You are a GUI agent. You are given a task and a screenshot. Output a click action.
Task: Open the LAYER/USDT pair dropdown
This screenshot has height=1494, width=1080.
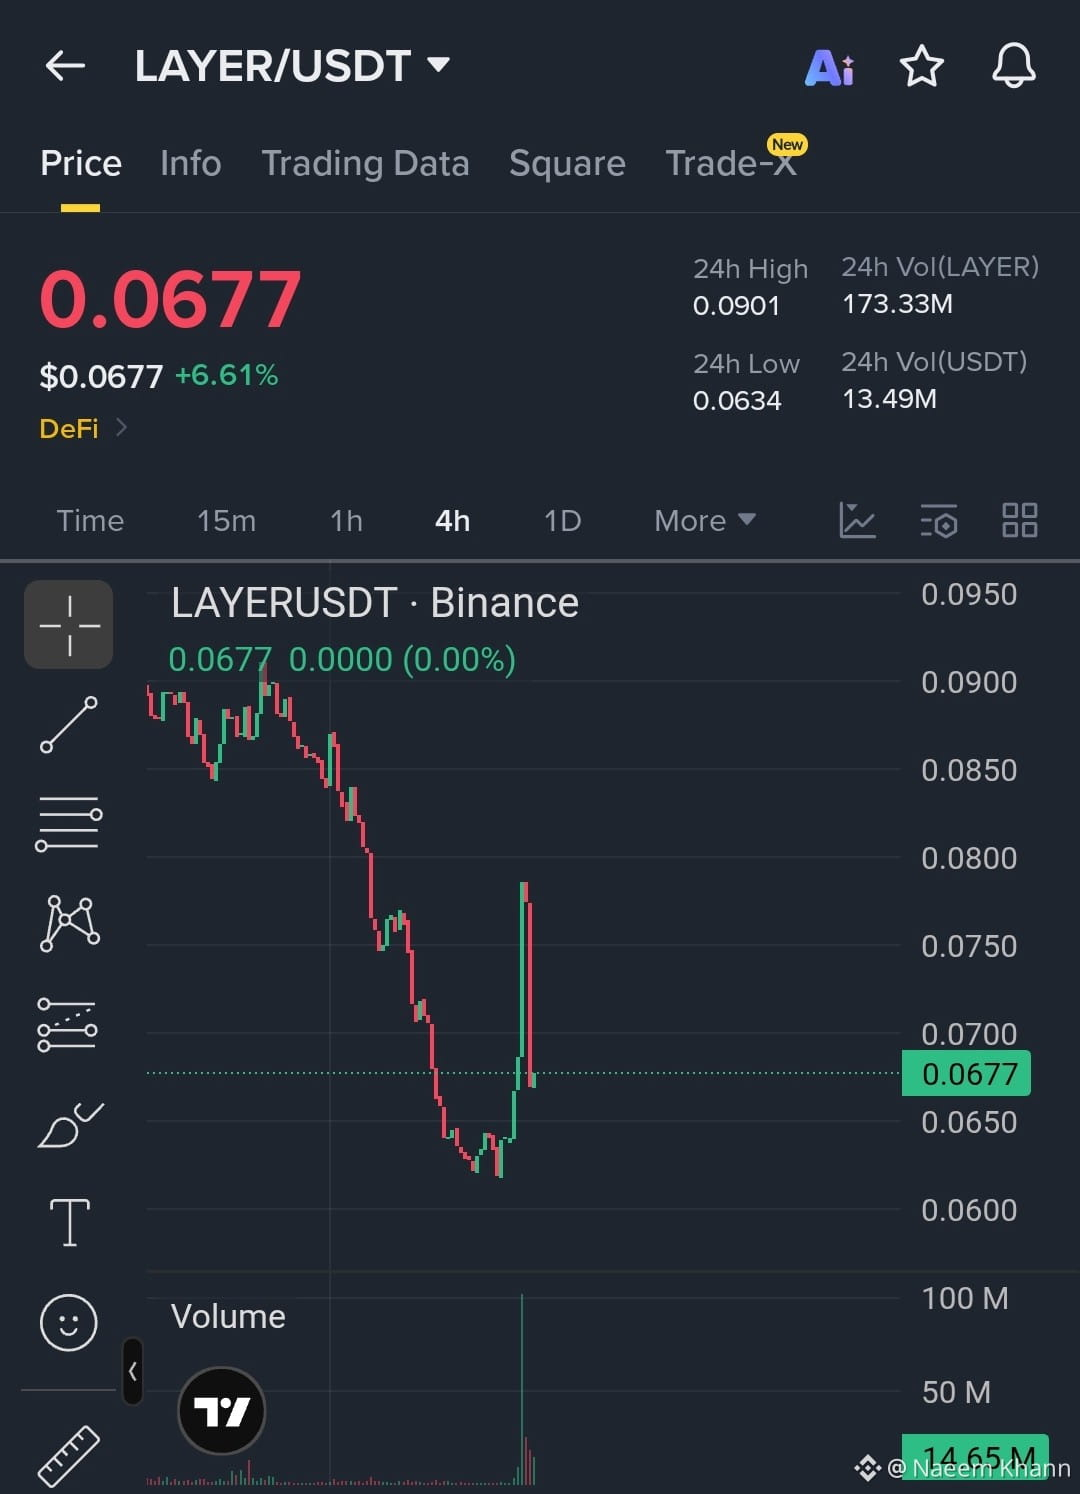pos(292,66)
